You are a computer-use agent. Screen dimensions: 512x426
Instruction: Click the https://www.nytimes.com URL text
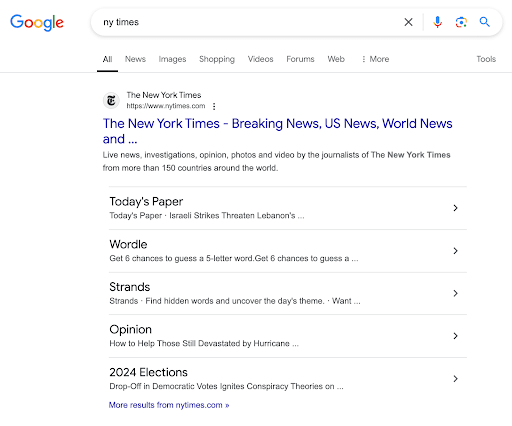(166, 106)
